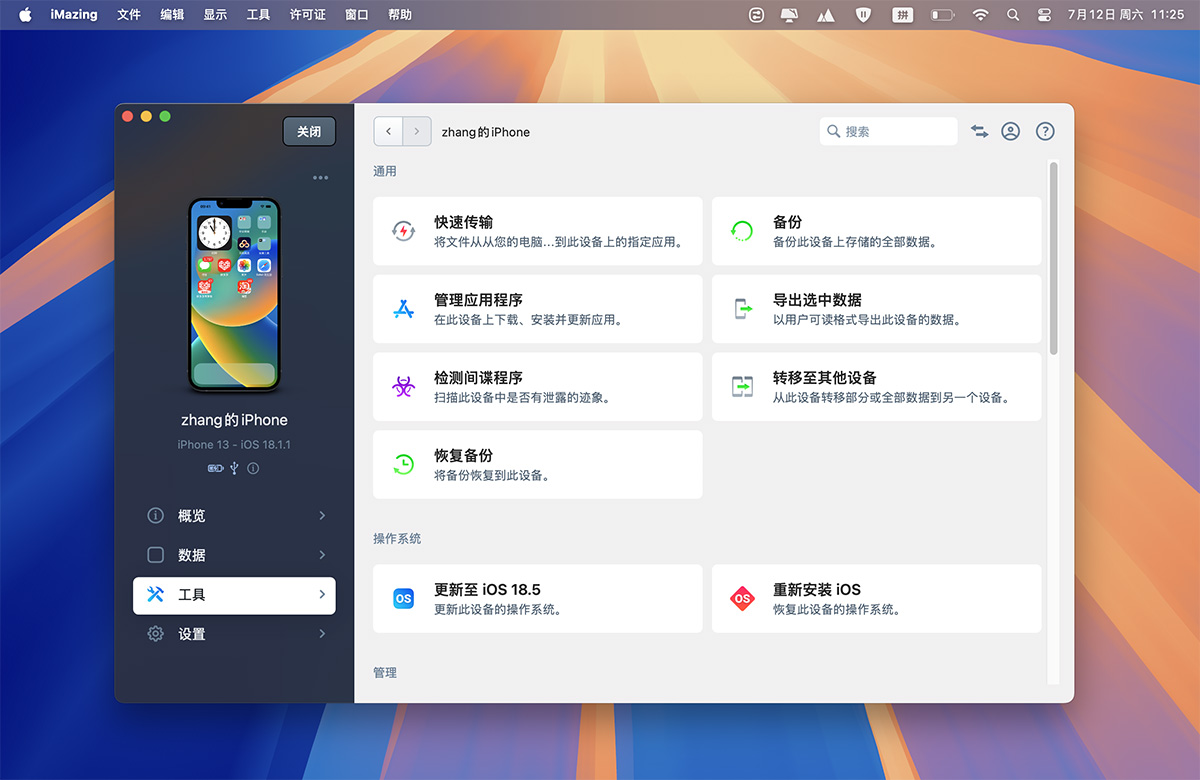The height and width of the screenshot is (780, 1200).
Task: Go back with the left arrow button
Action: click(x=388, y=131)
